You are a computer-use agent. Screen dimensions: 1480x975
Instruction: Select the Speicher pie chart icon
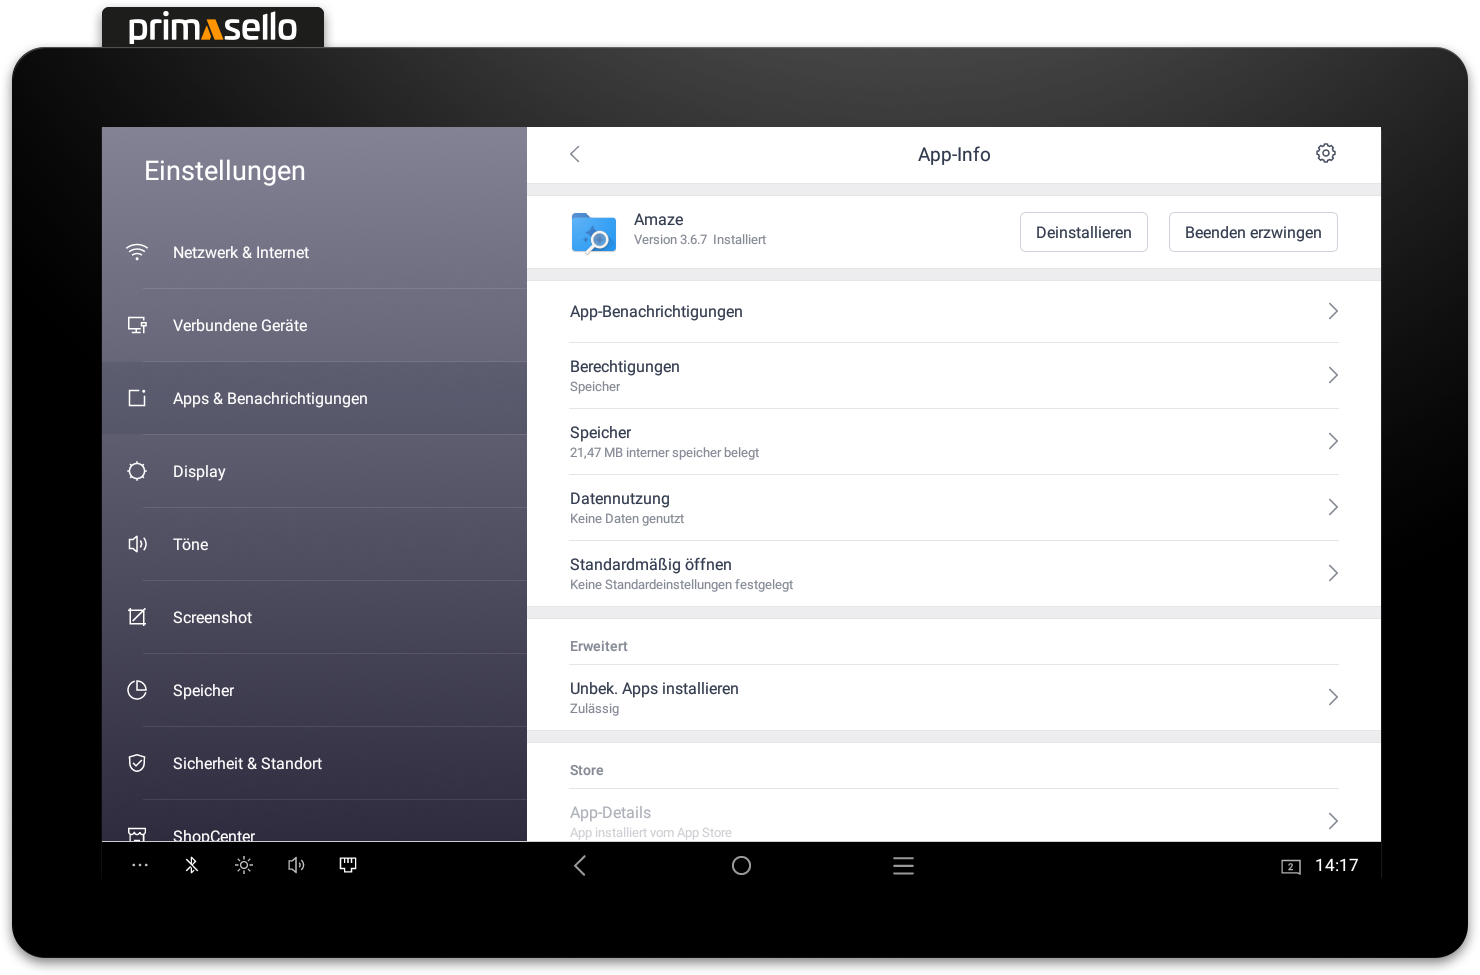pyautogui.click(x=137, y=690)
